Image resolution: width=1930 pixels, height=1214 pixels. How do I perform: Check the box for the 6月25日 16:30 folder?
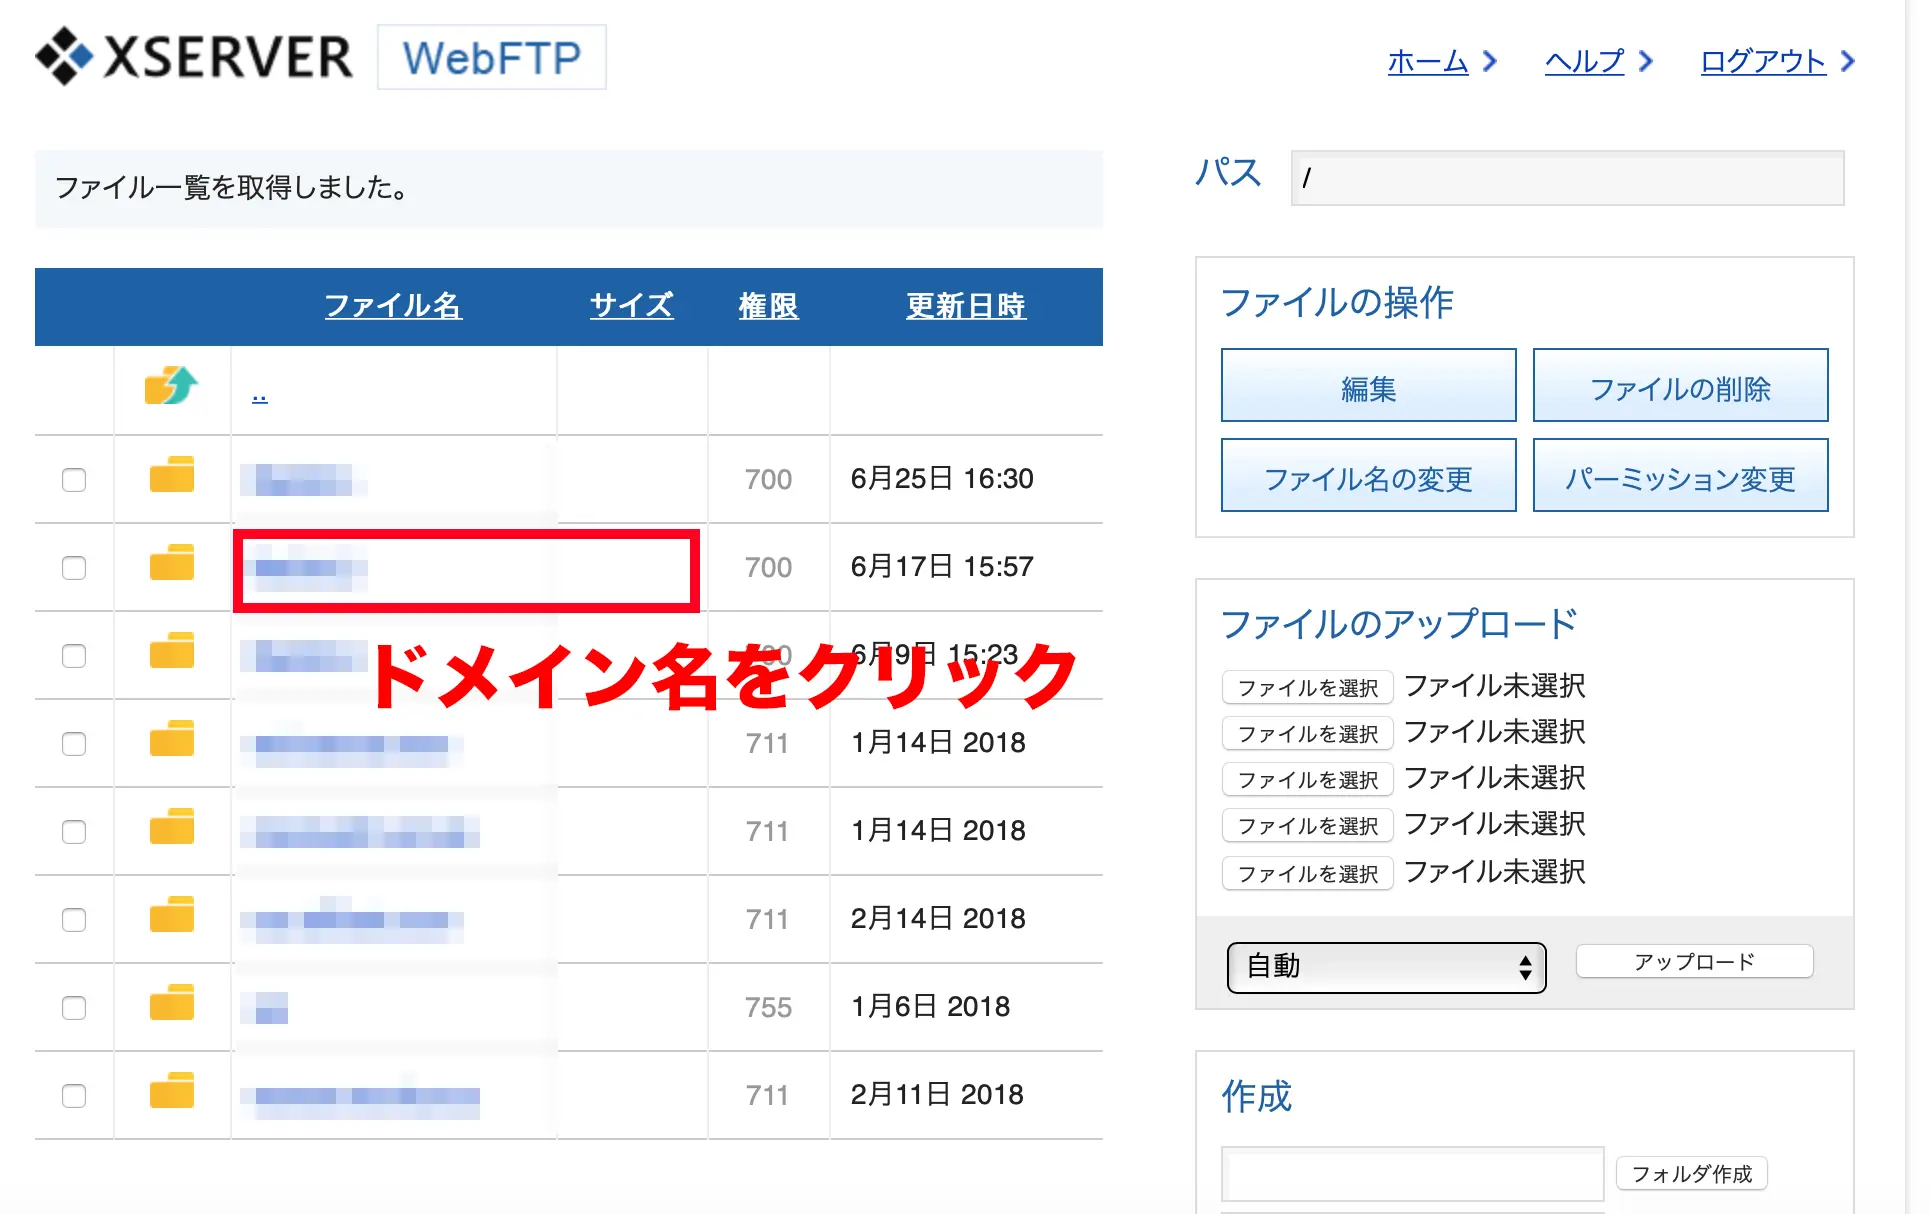74,480
